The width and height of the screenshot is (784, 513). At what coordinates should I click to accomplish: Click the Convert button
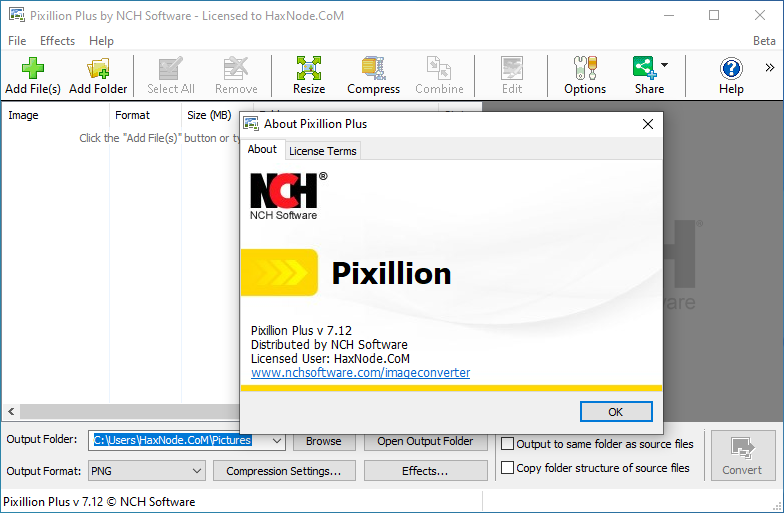click(742, 456)
